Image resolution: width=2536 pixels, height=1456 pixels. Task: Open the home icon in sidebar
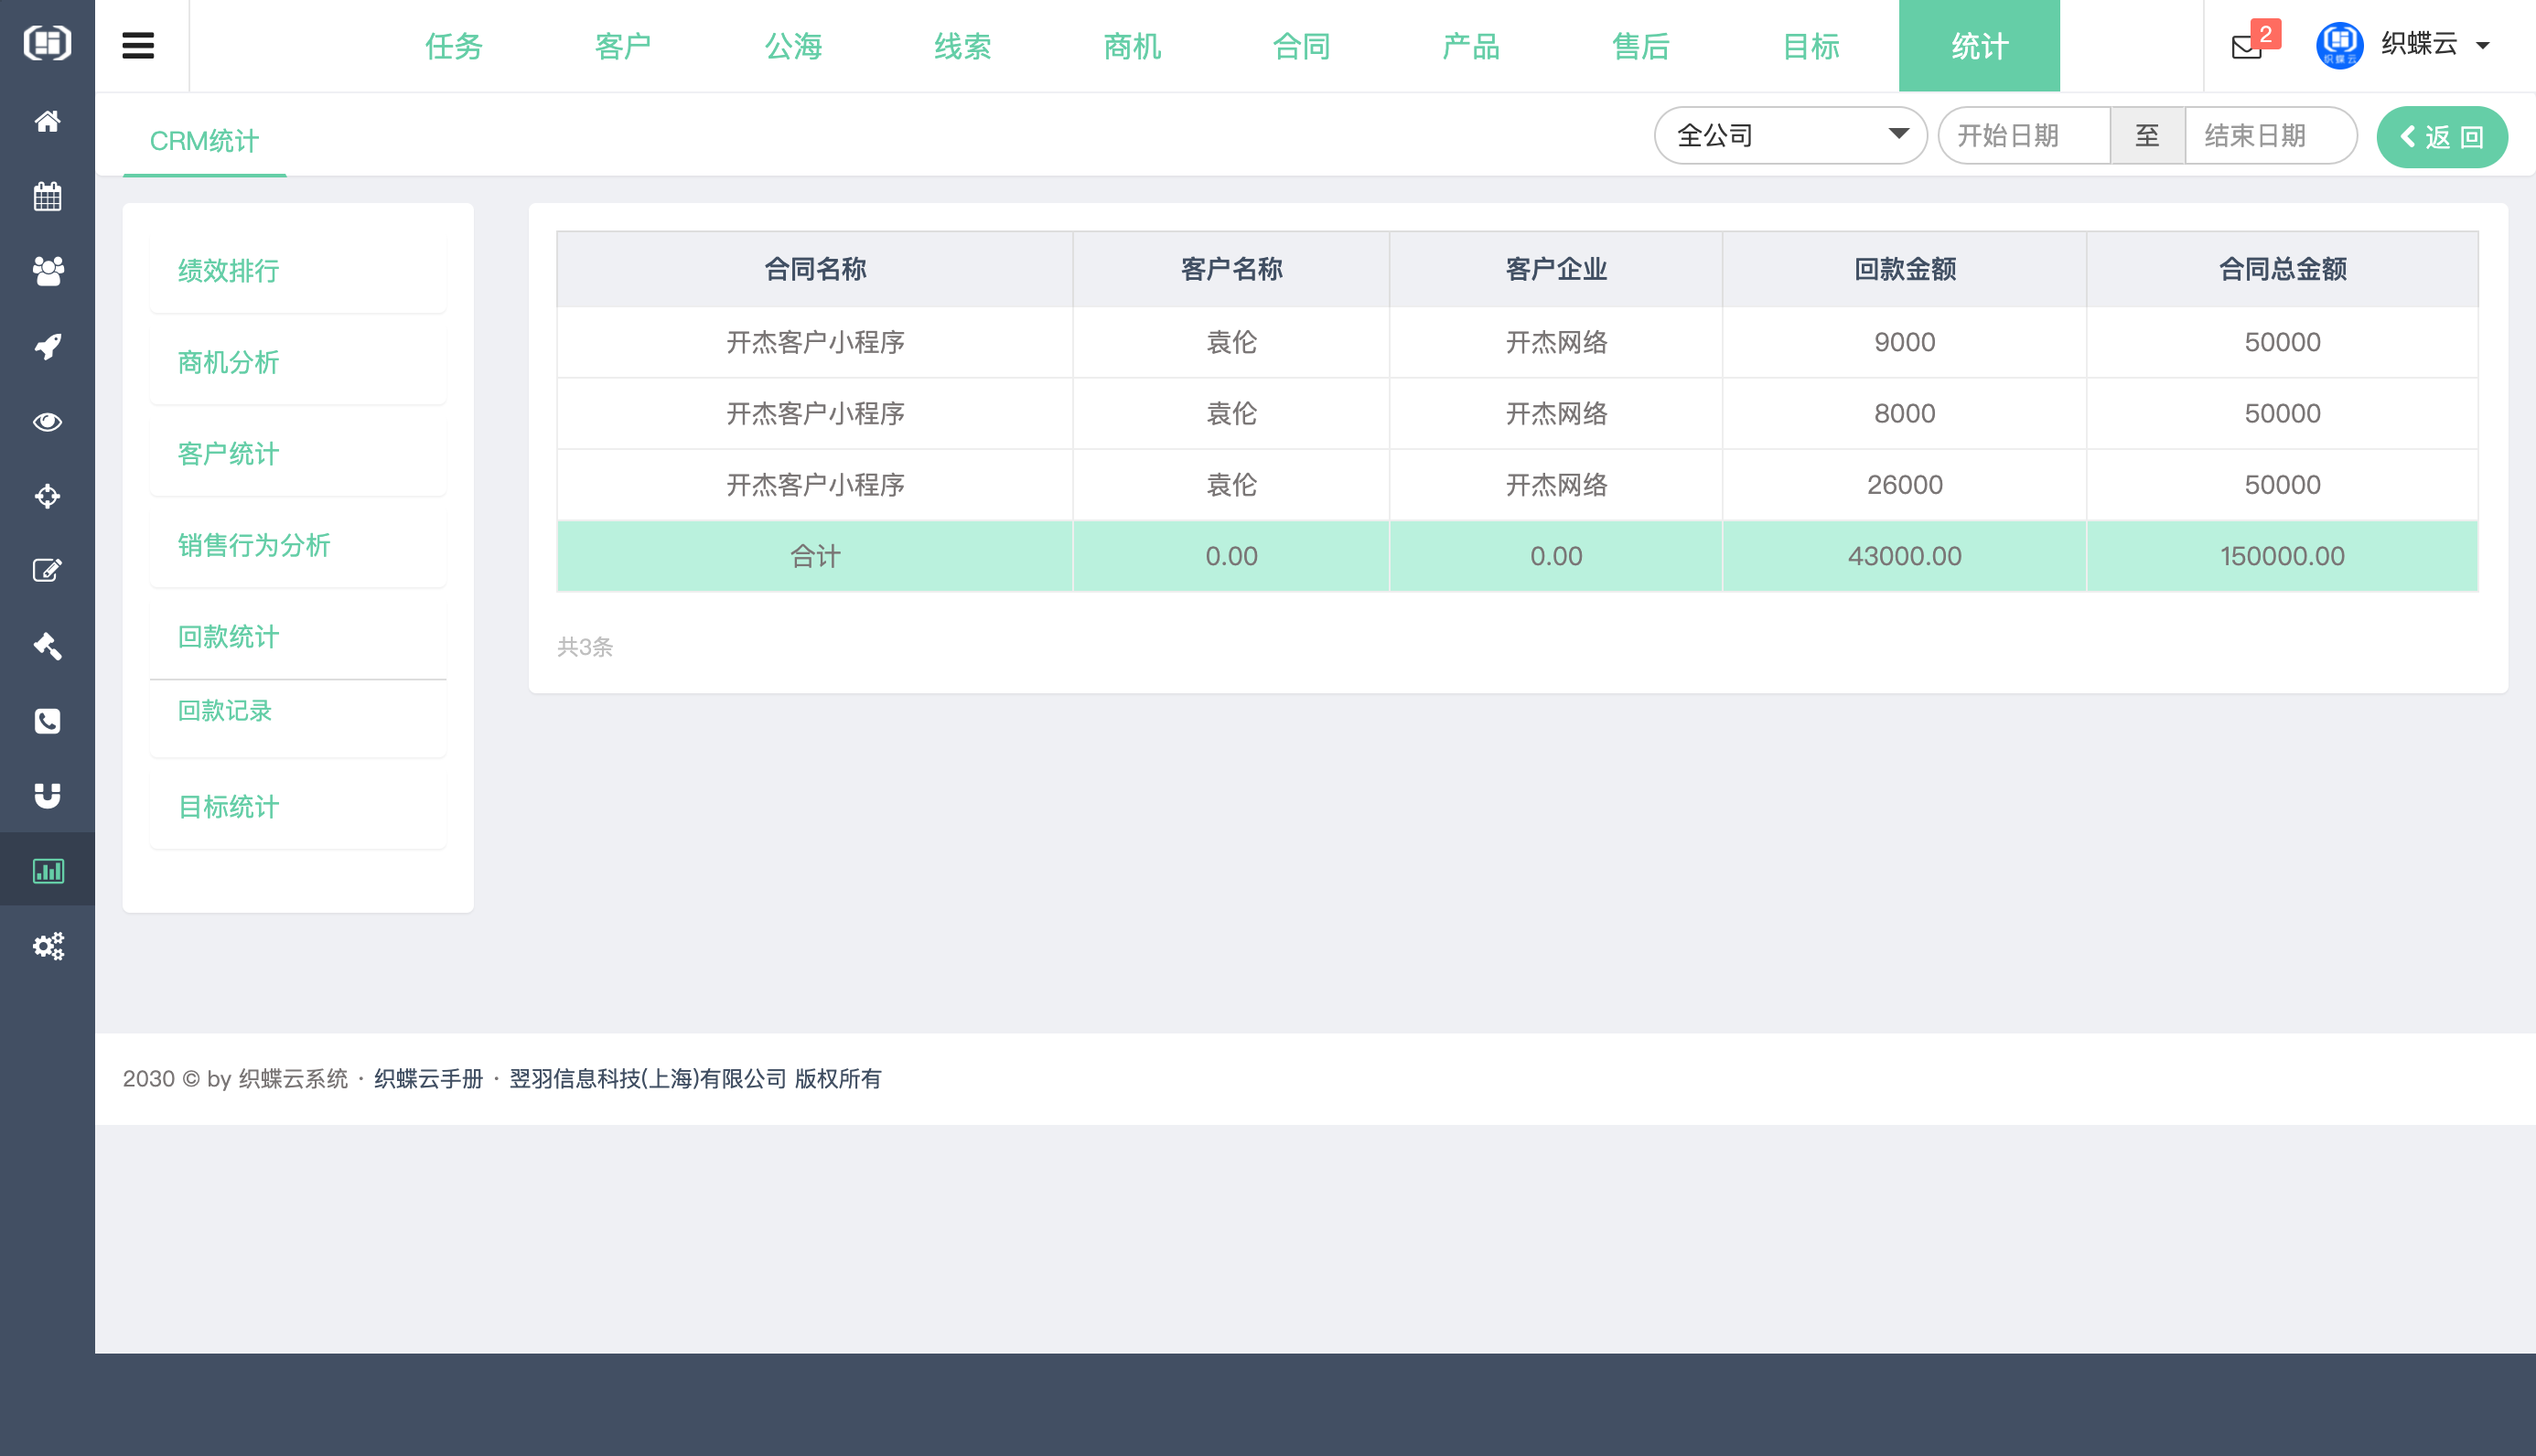(x=47, y=121)
